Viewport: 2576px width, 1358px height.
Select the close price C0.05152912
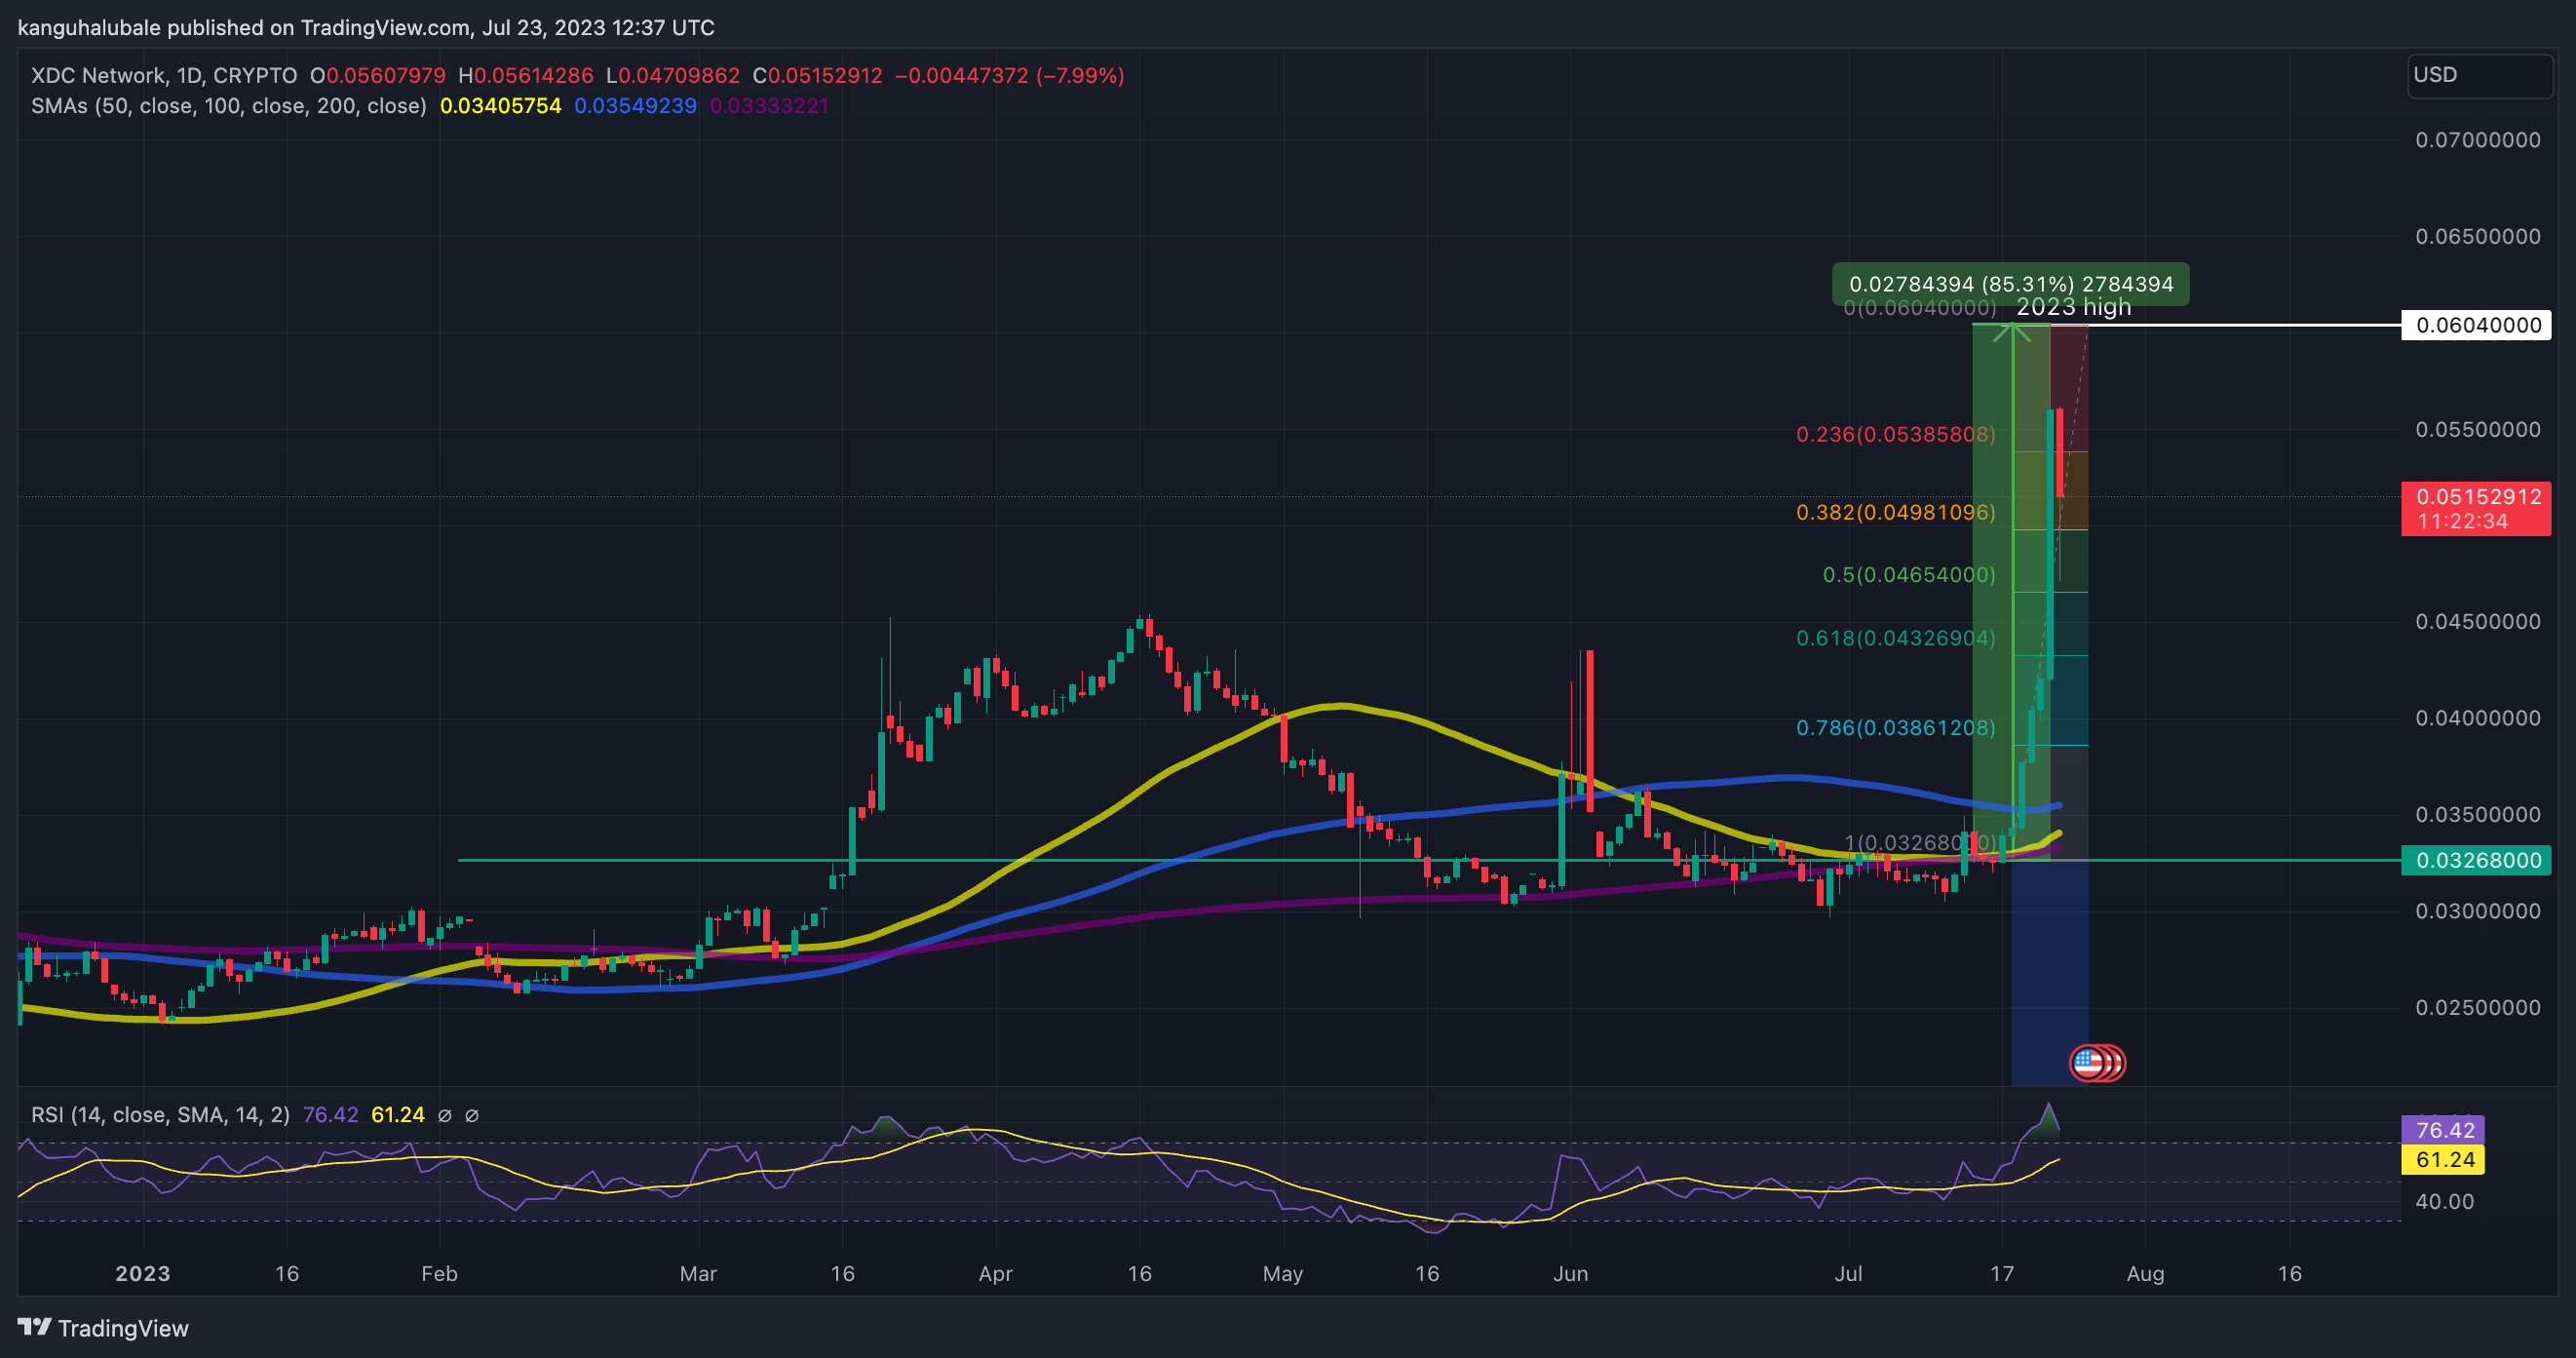(x=818, y=76)
